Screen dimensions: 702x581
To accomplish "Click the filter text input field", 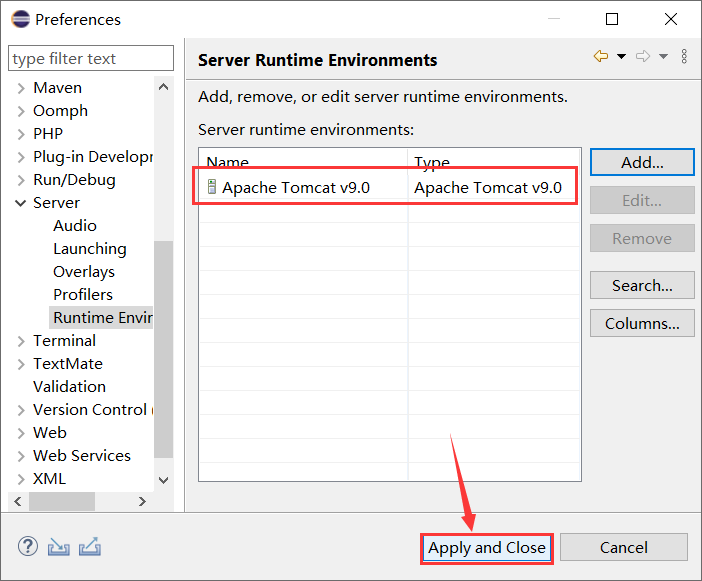I will [91, 59].
